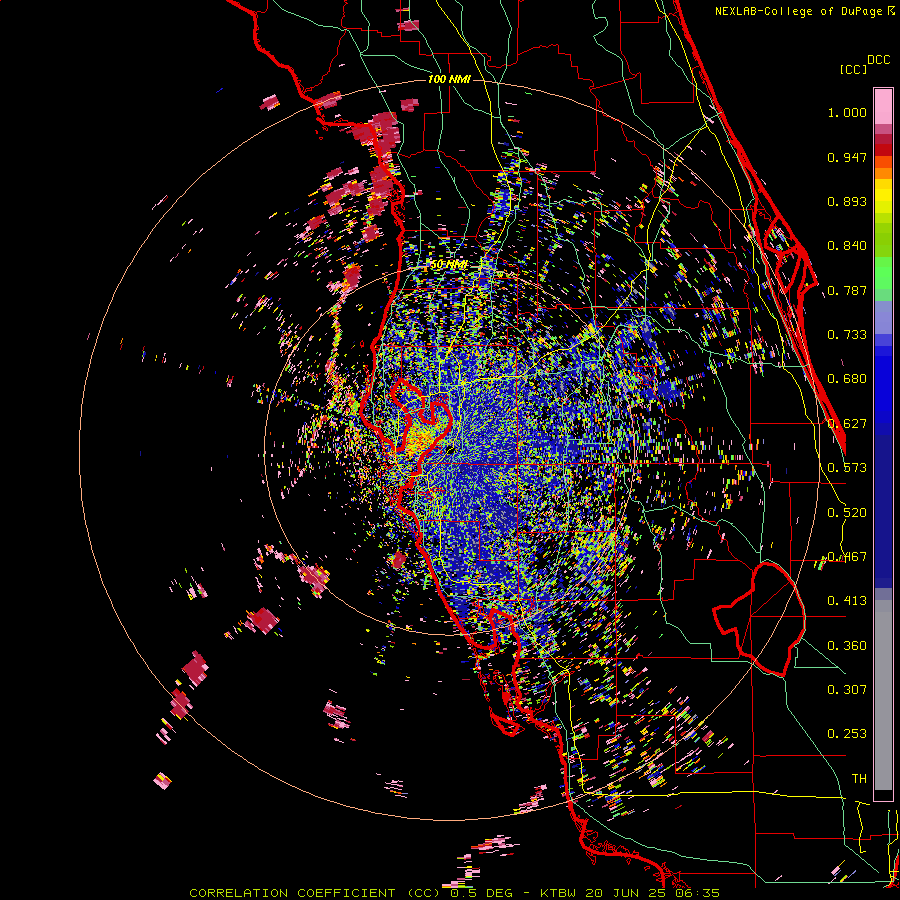This screenshot has width=900, height=900.
Task: Click the bright green segment of color scale
Action: (883, 273)
